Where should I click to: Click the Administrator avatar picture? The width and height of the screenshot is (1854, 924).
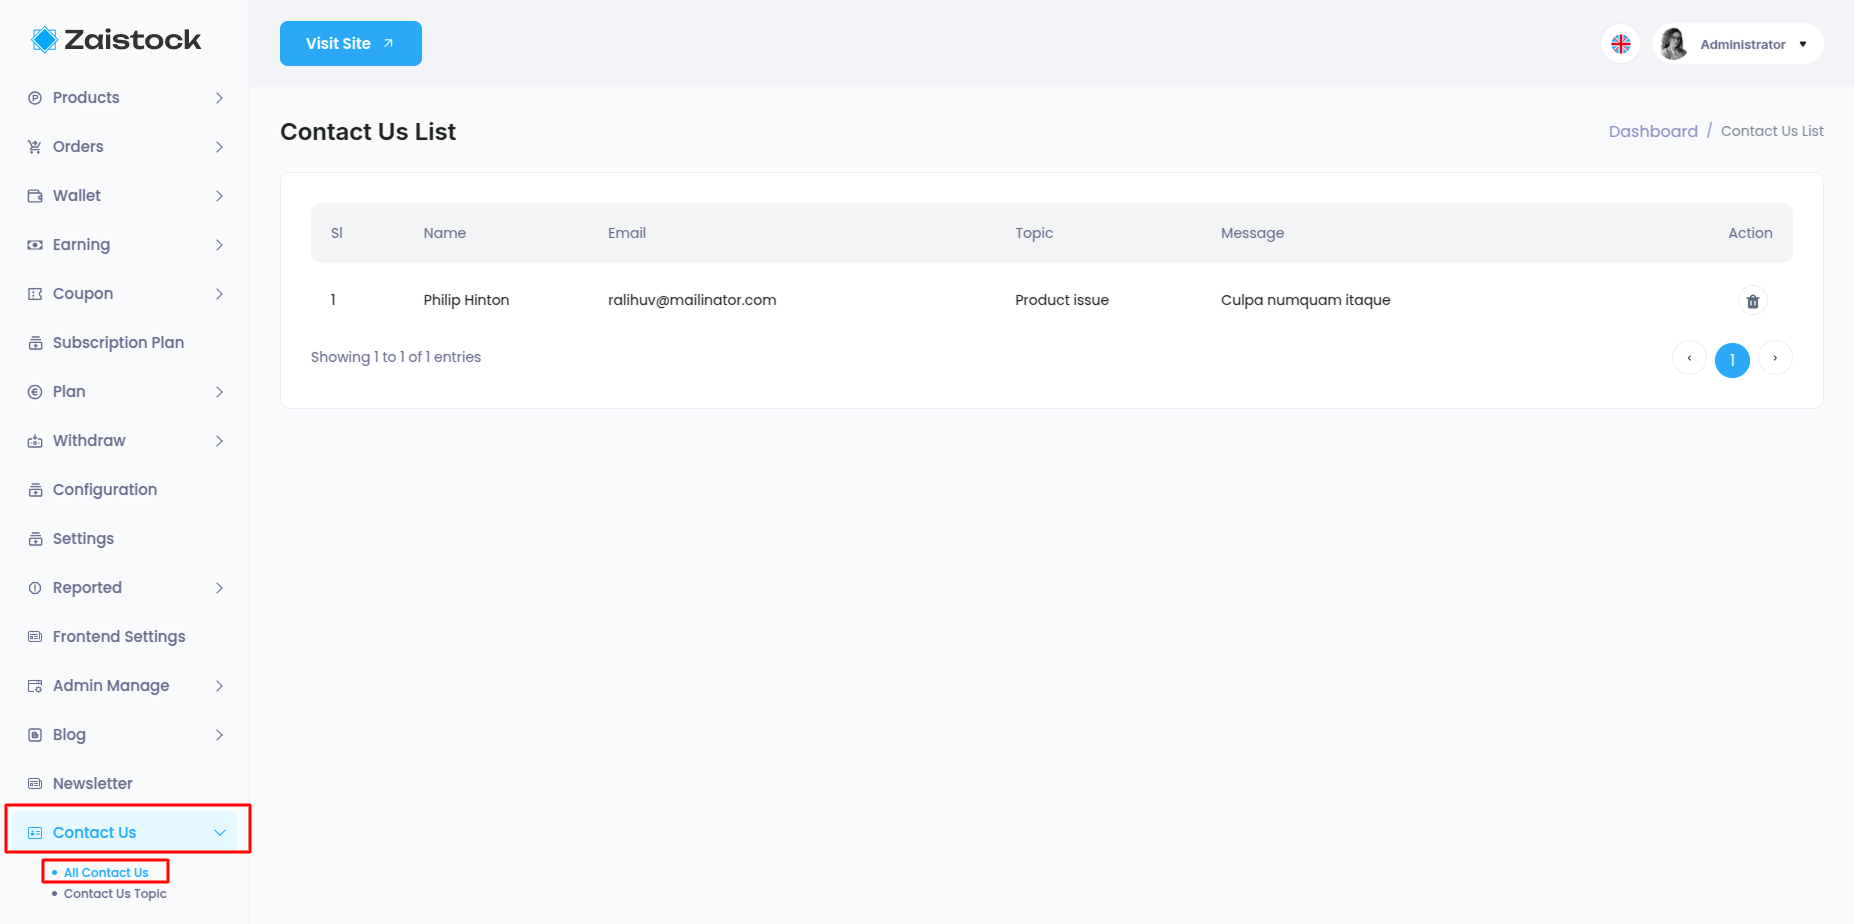coord(1674,44)
